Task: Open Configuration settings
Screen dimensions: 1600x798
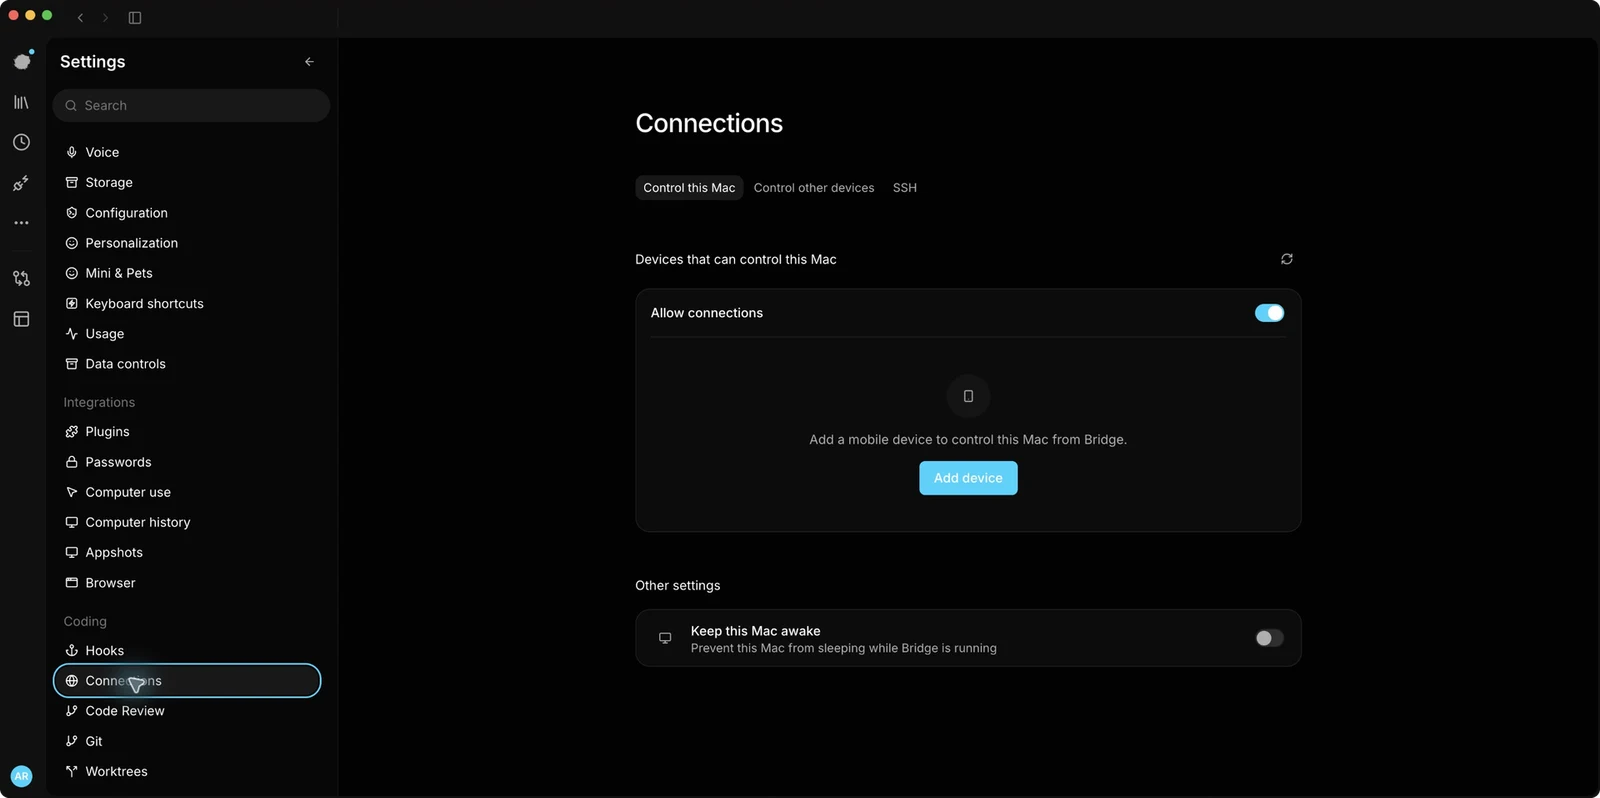Action: [187, 213]
